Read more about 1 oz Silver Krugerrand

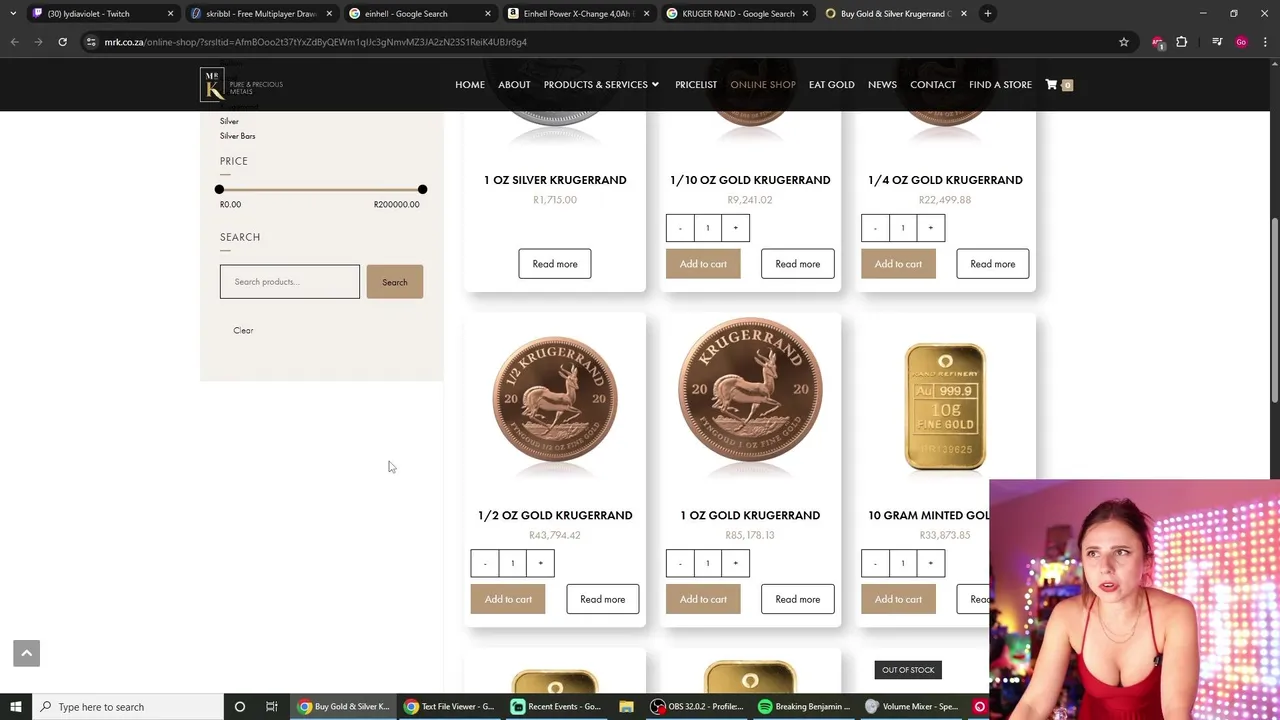point(555,264)
